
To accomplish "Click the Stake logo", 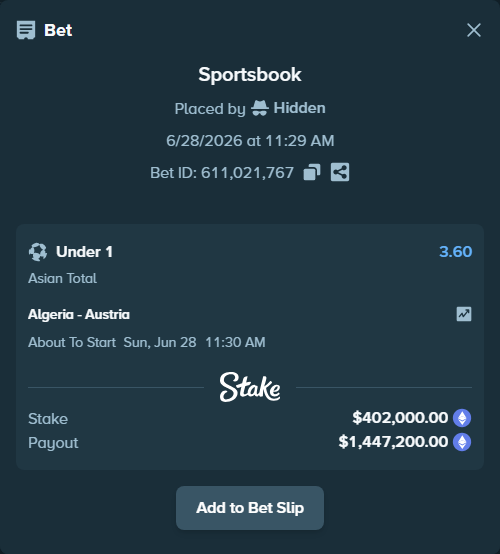I will (x=250, y=387).
